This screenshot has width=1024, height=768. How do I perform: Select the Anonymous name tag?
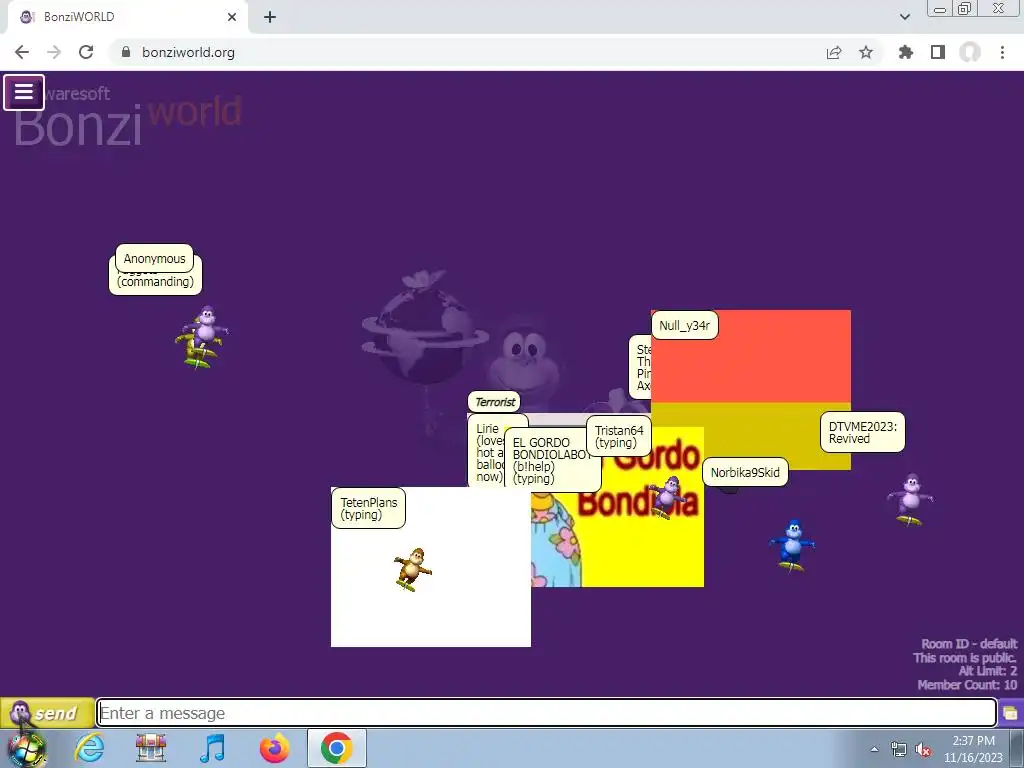[154, 259]
